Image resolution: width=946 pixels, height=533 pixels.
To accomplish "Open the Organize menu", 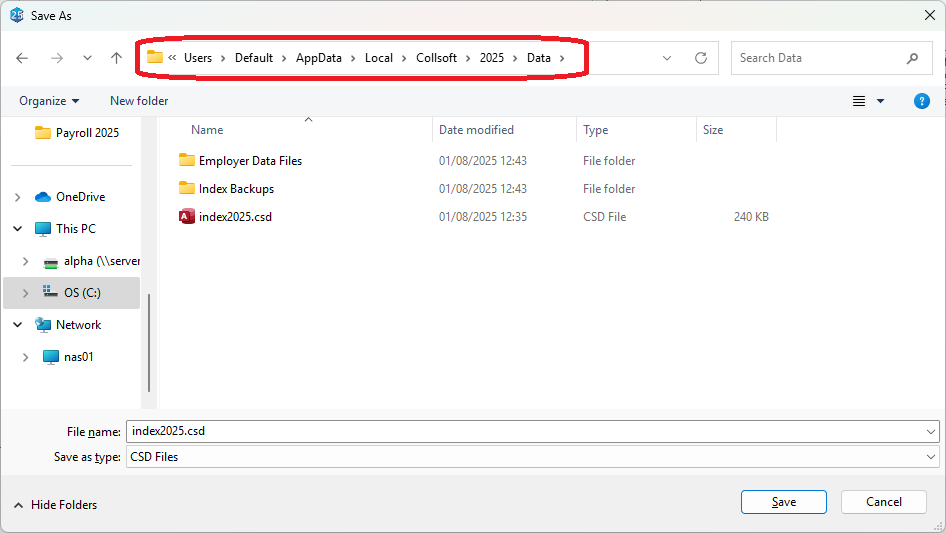I will (49, 101).
